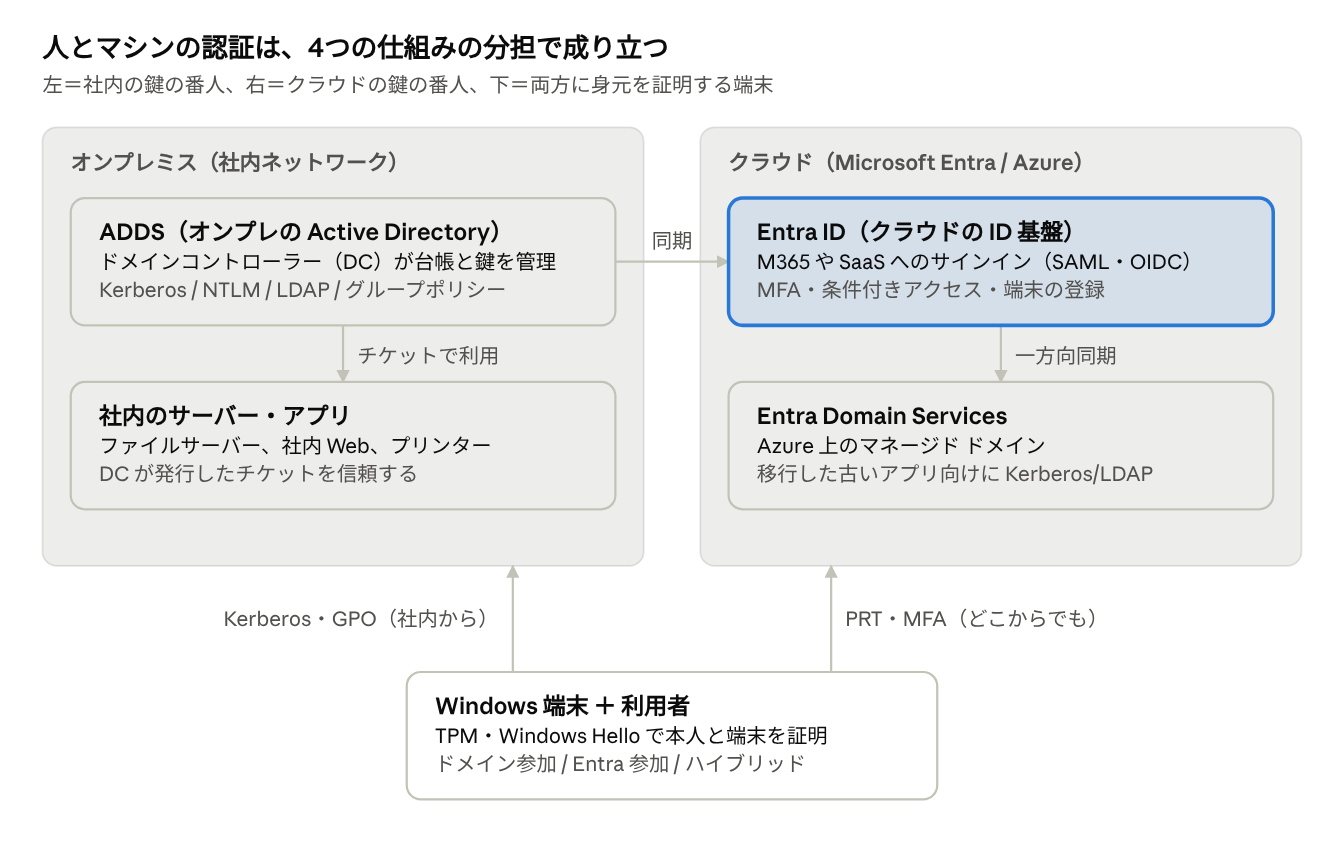
Task: Click the Kerberos / NTLM / LDAP text line
Action: (x=303, y=290)
